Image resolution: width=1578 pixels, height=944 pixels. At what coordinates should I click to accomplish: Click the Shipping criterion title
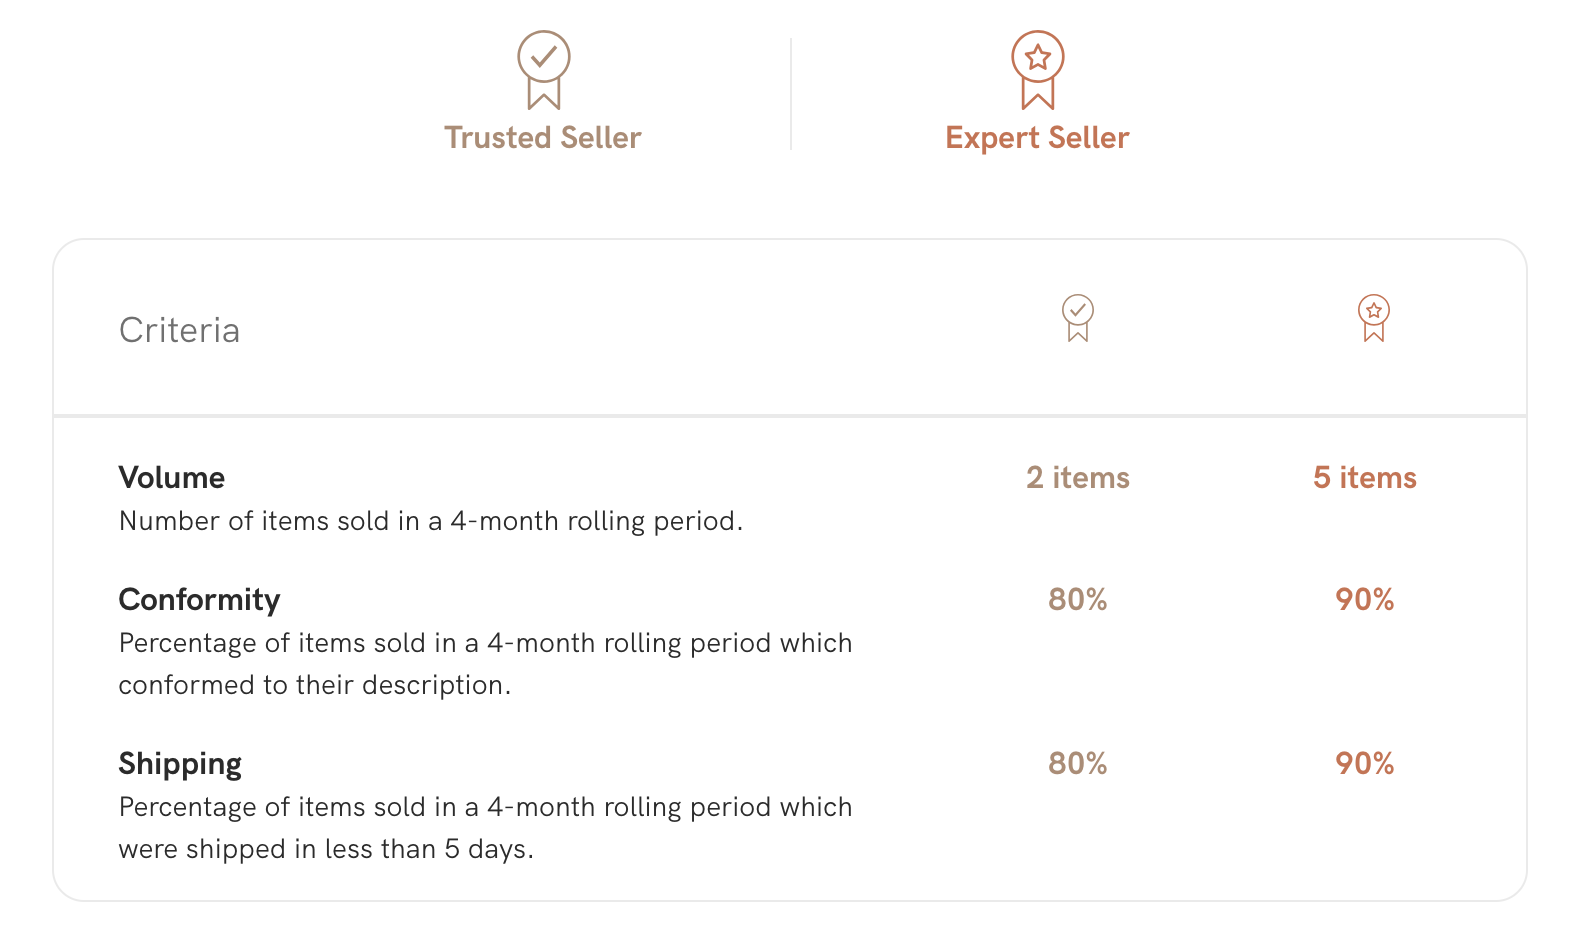coord(180,763)
